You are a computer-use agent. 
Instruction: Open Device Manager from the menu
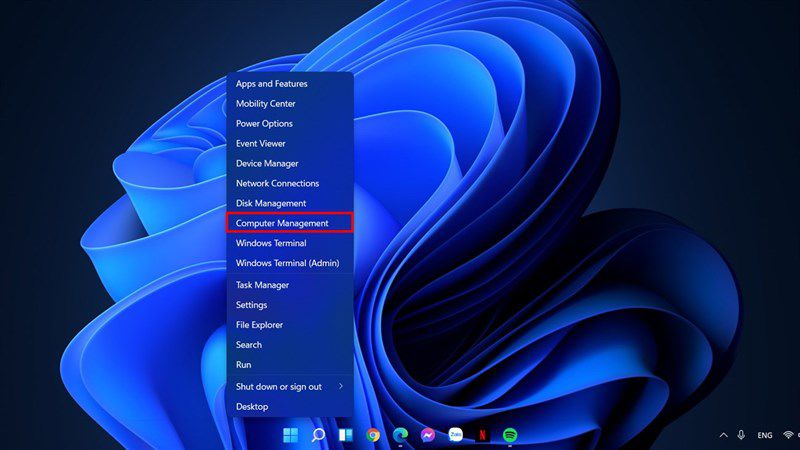(290, 163)
